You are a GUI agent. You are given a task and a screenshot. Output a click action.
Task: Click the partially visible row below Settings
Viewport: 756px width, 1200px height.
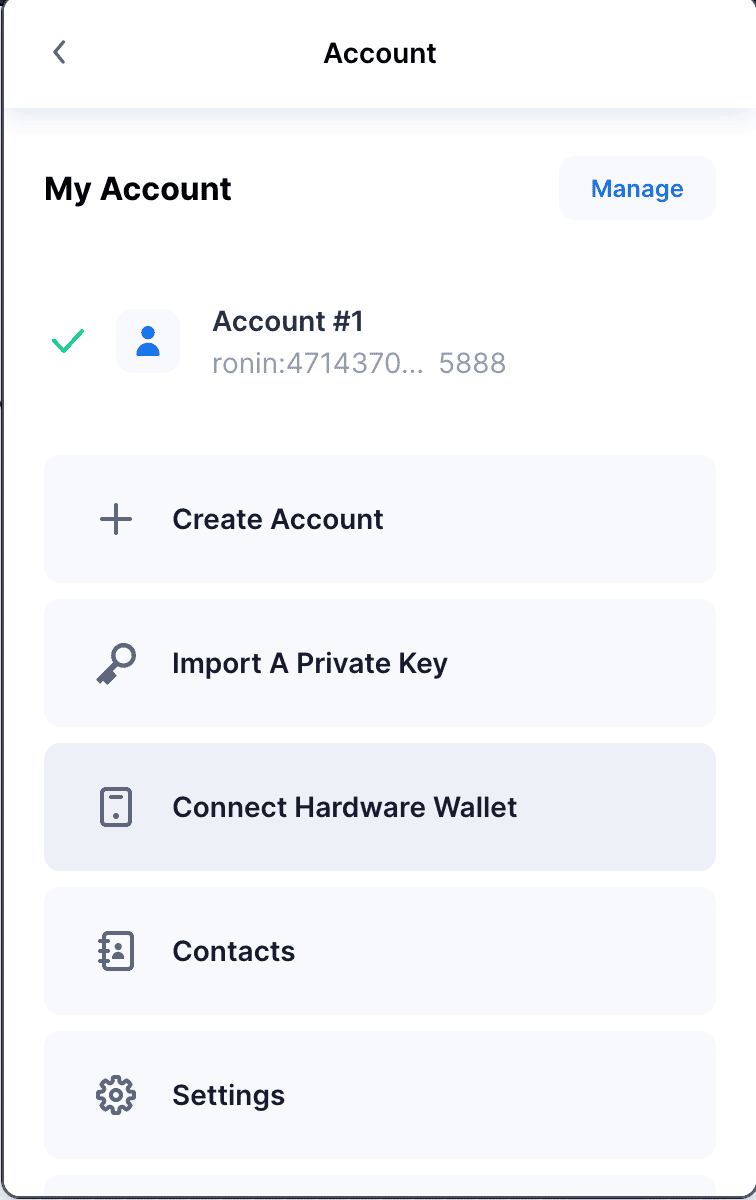coord(380,1186)
